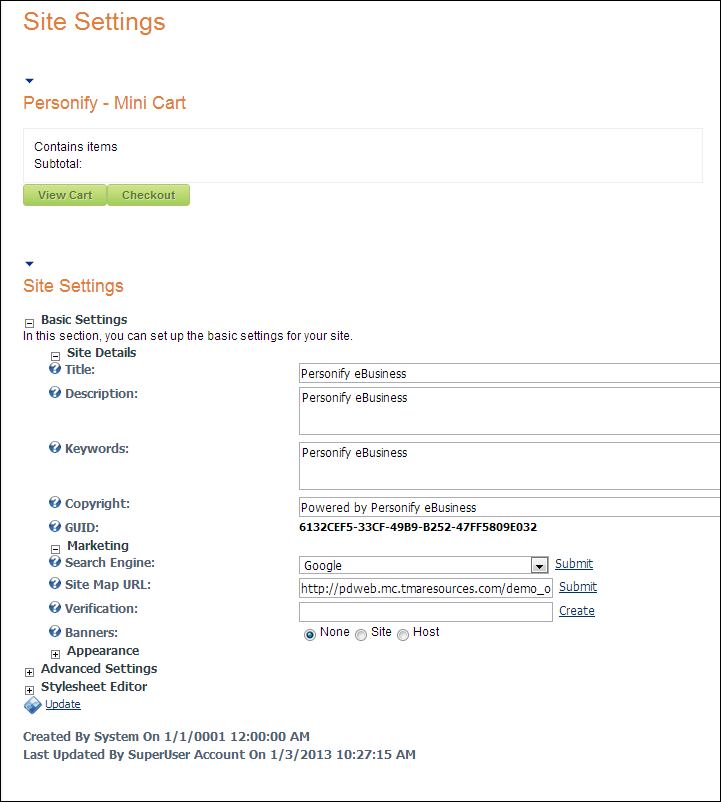Expand the Advanced Settings section

pos(29,670)
